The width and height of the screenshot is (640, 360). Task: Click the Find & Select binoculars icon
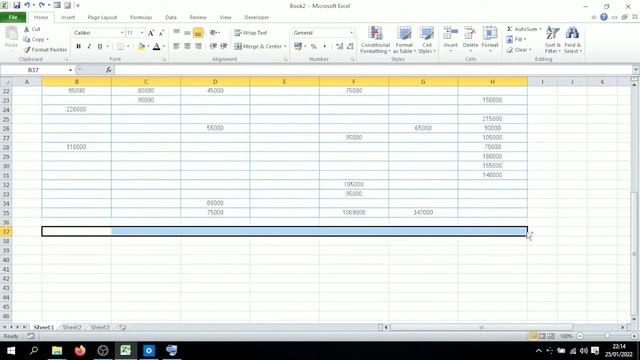click(572, 33)
